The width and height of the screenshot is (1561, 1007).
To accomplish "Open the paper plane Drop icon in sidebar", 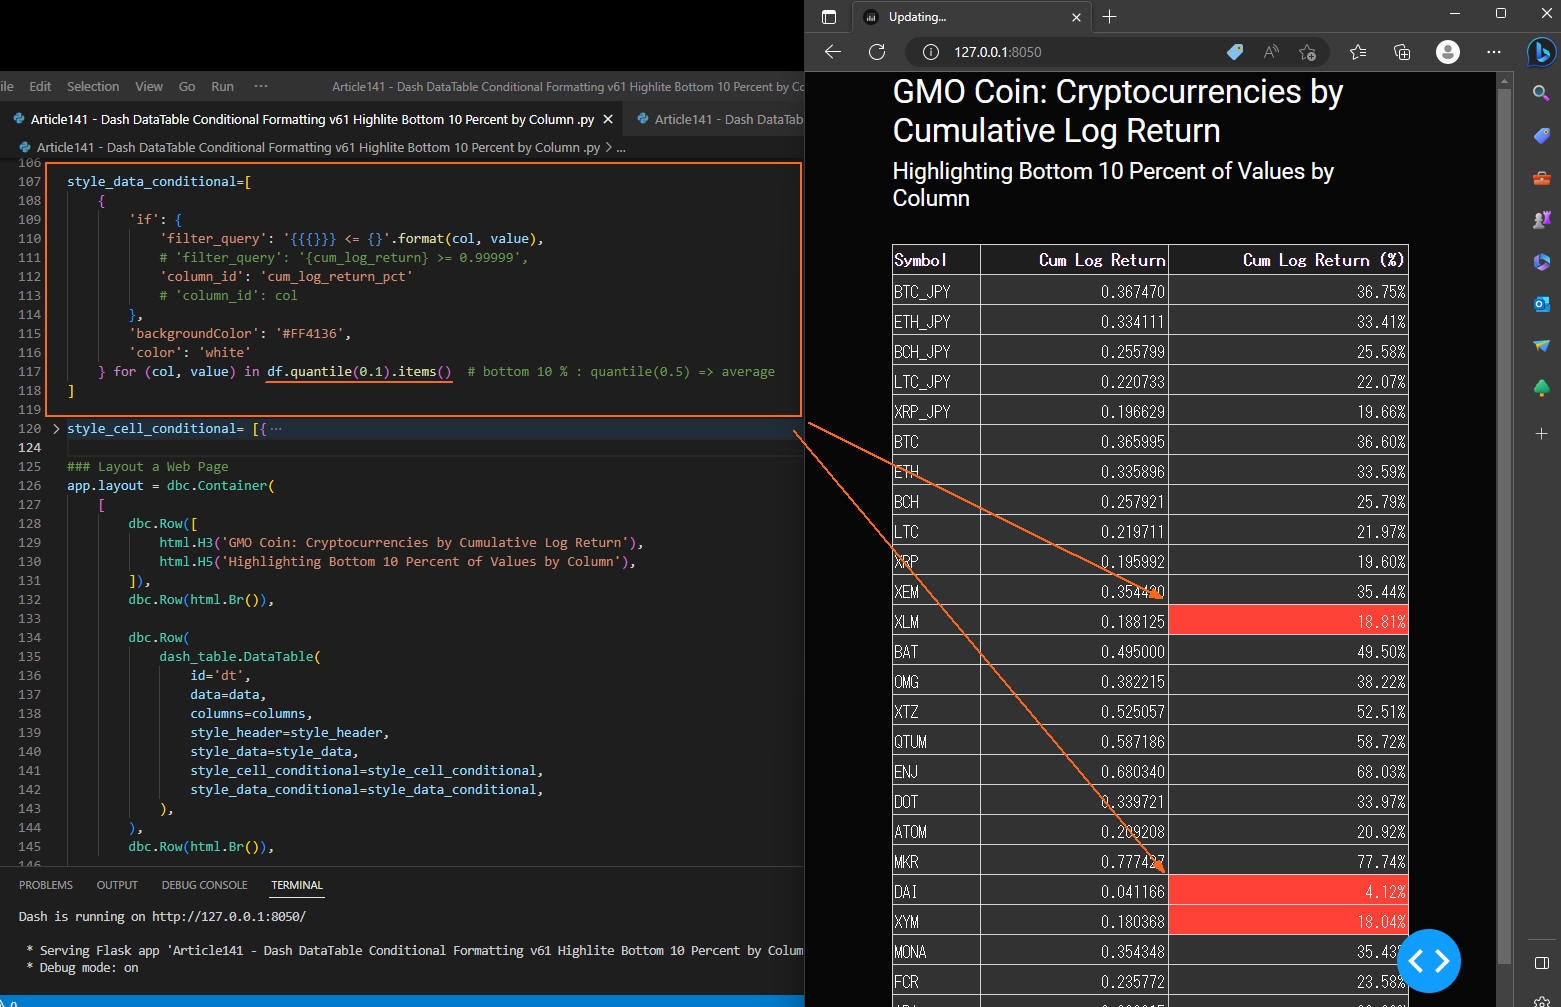I will (x=1541, y=345).
